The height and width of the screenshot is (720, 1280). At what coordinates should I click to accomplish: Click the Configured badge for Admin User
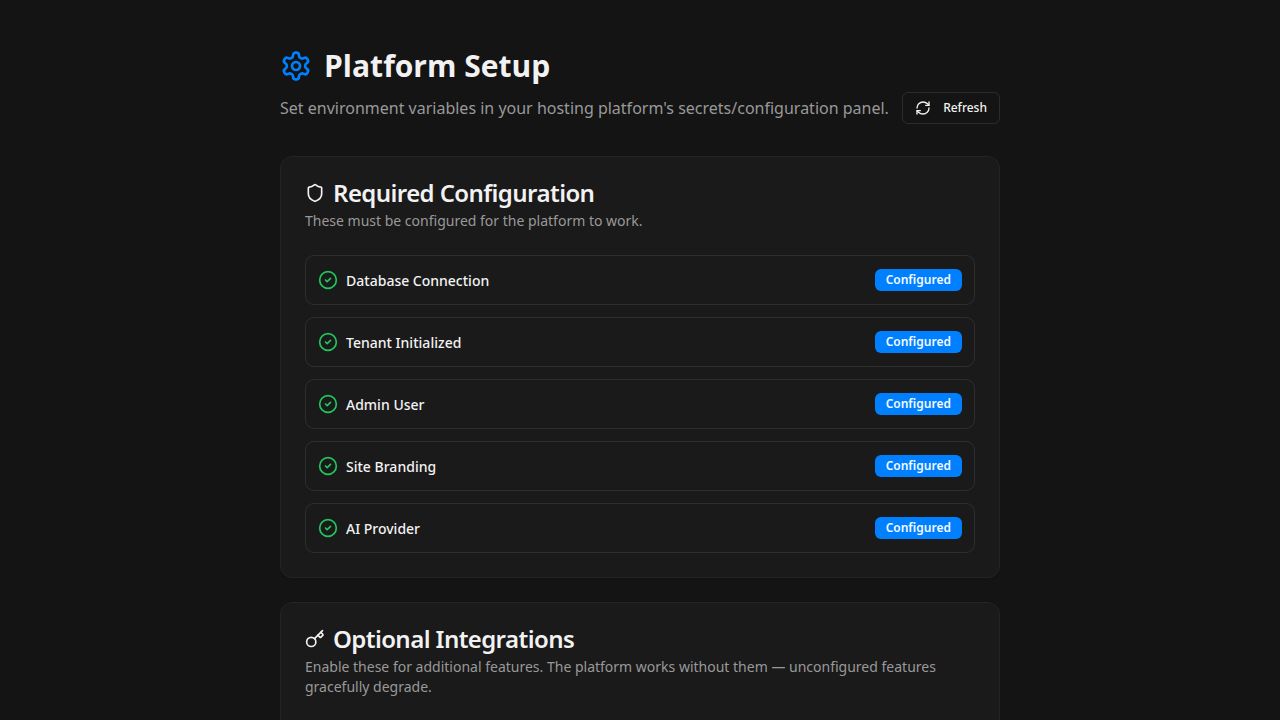[918, 404]
